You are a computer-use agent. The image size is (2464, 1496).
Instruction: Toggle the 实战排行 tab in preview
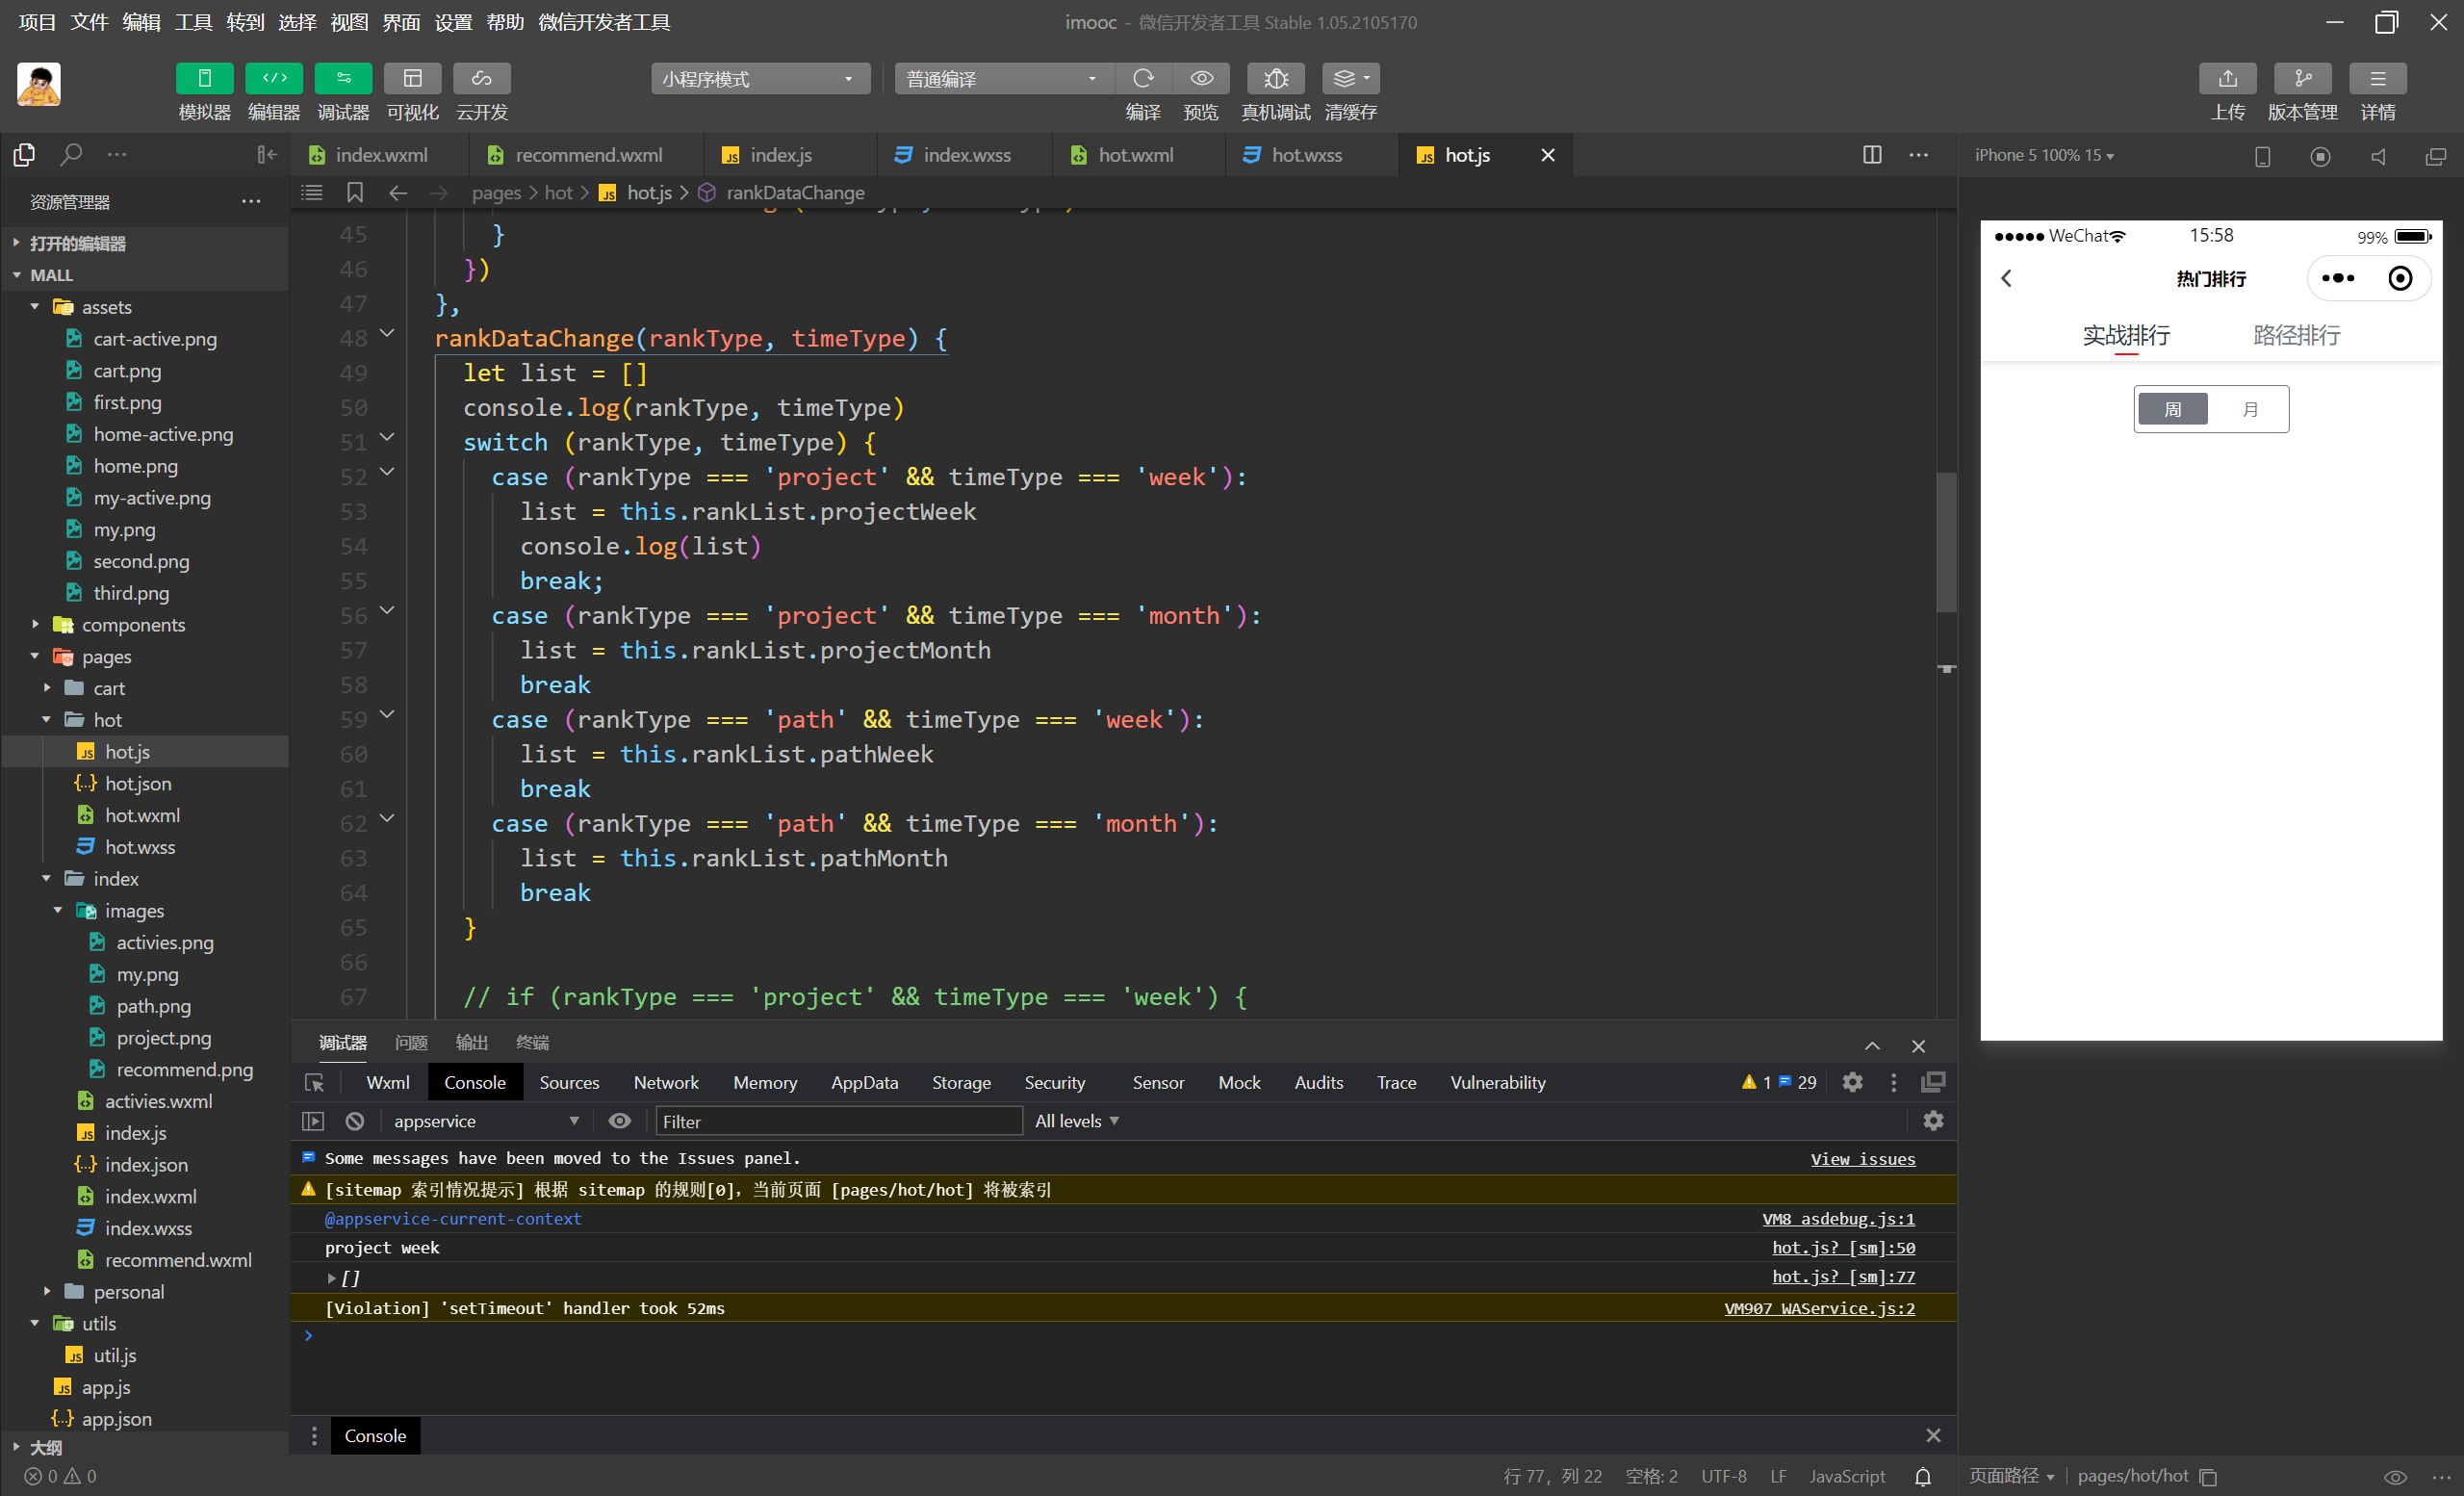click(x=2126, y=334)
